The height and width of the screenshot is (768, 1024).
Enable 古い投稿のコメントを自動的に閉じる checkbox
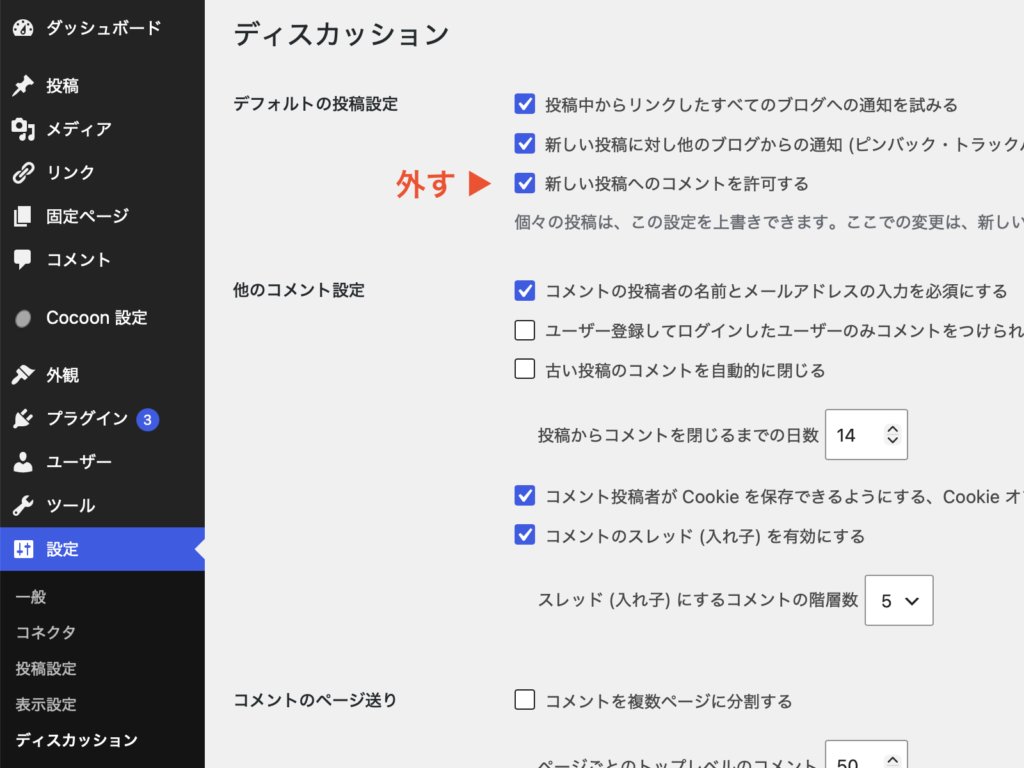point(524,370)
